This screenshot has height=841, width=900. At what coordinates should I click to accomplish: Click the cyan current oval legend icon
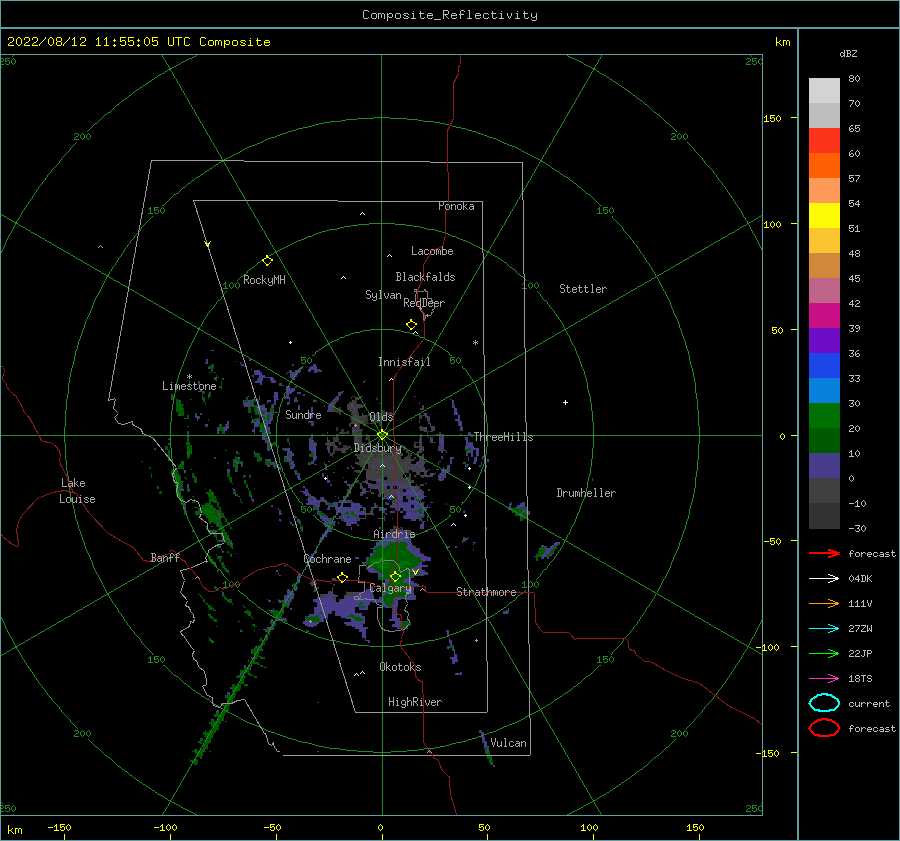coord(824,703)
